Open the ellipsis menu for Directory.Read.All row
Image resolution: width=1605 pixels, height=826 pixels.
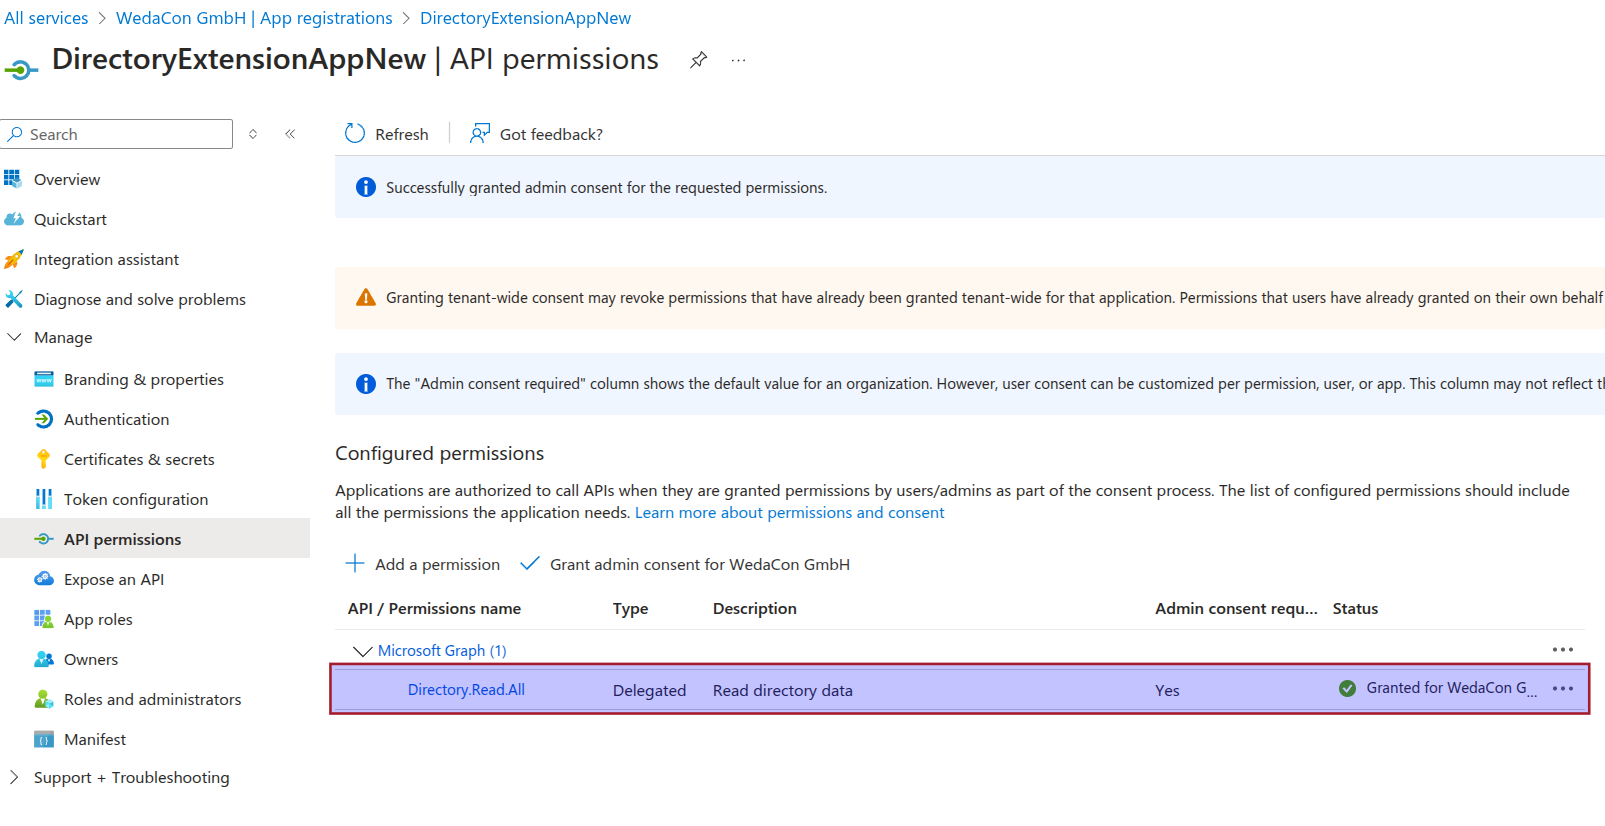tap(1563, 688)
